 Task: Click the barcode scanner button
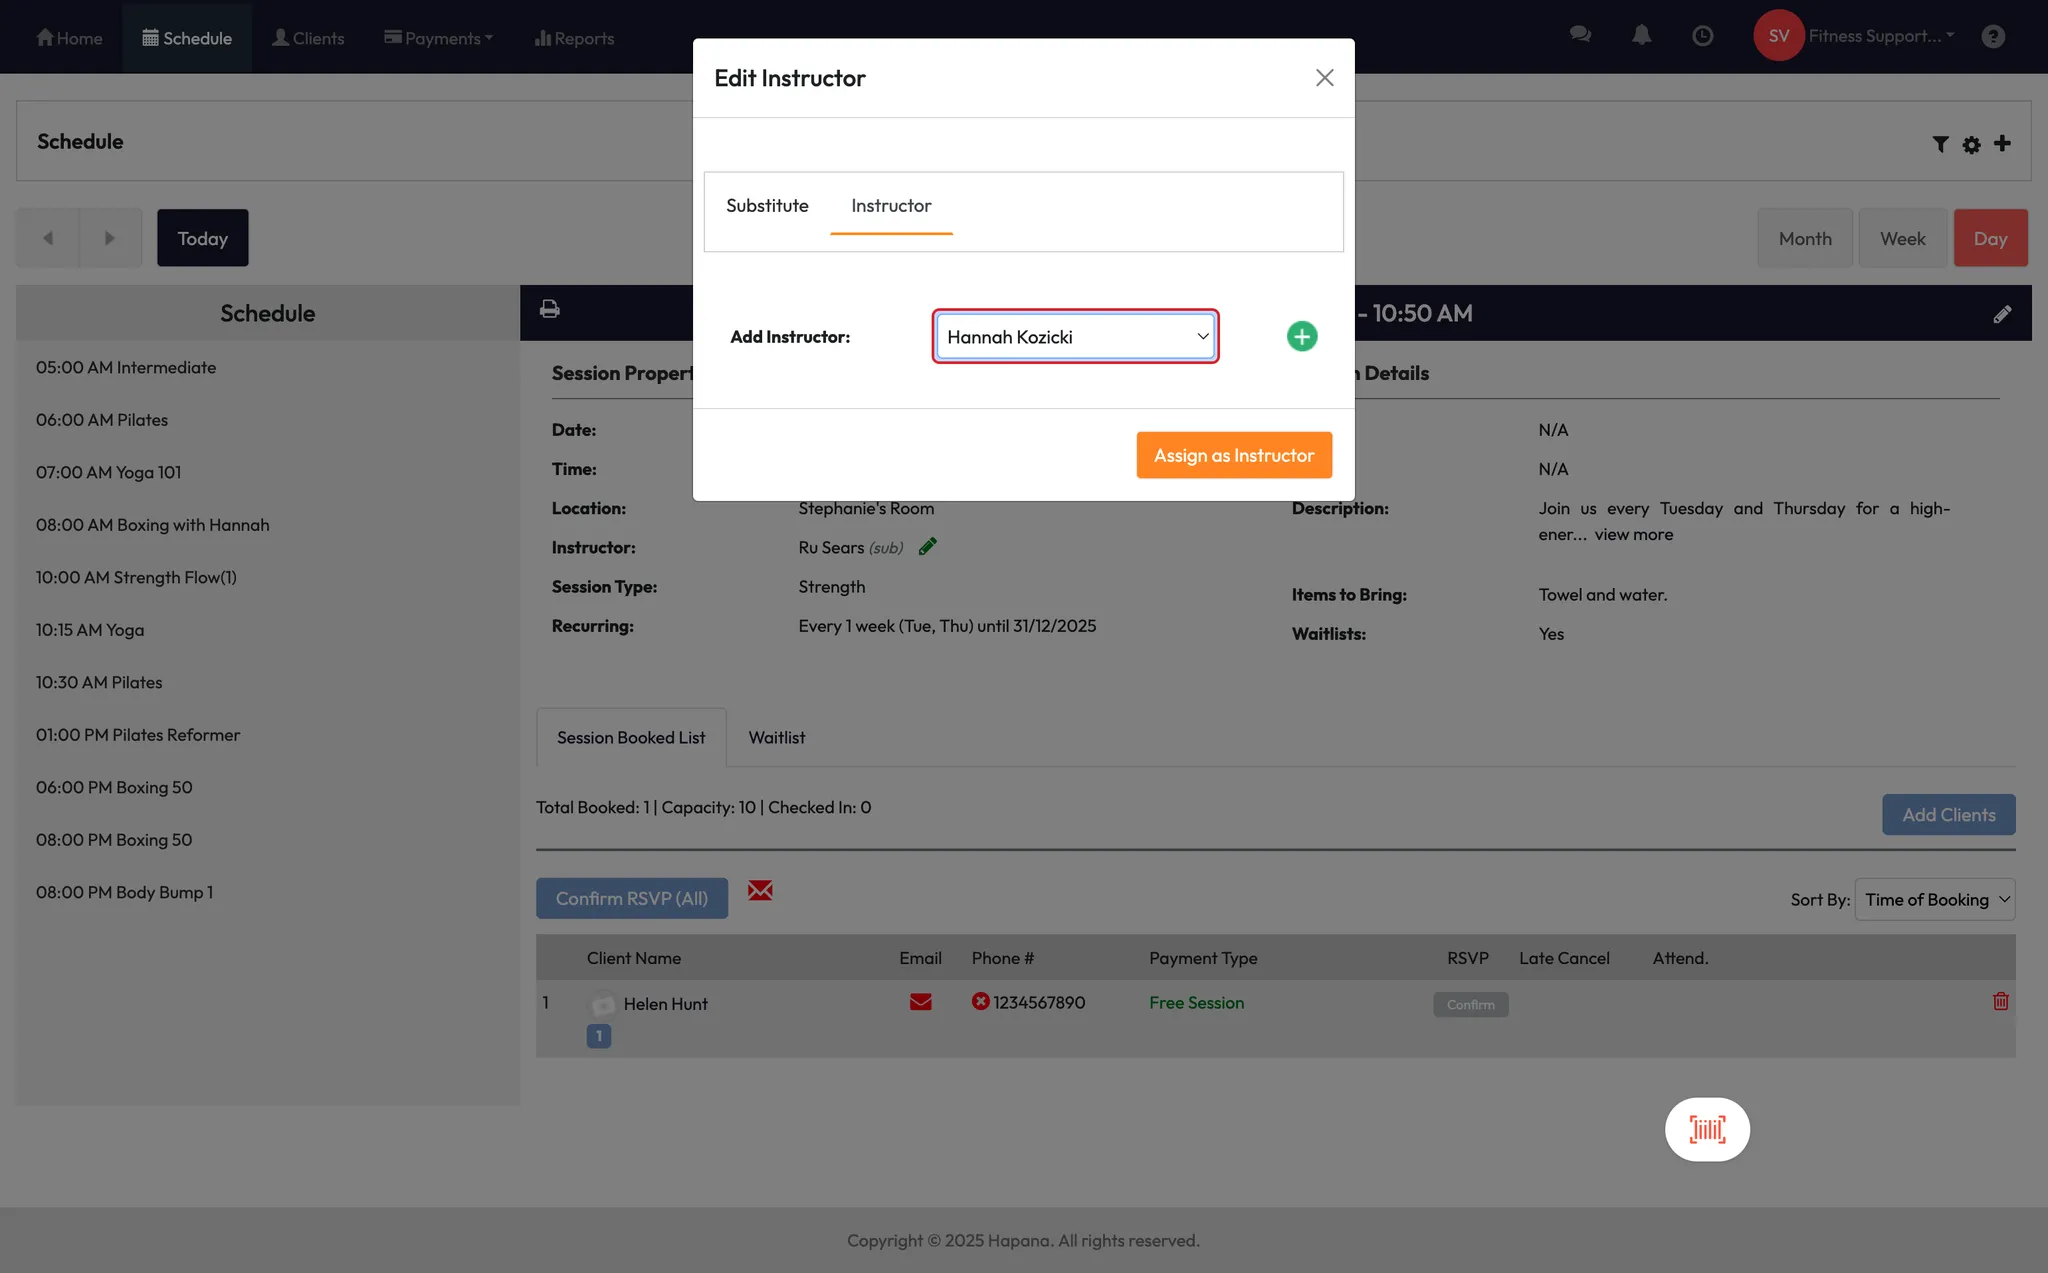click(x=1706, y=1129)
